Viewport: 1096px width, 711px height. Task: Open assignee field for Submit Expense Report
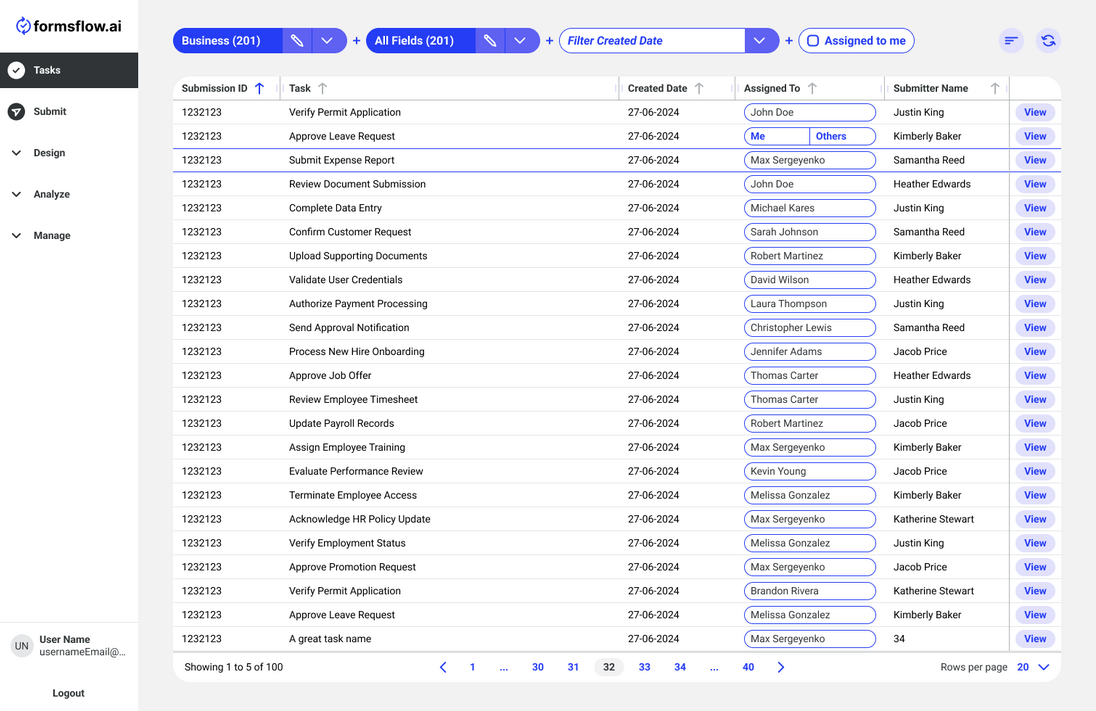(809, 160)
